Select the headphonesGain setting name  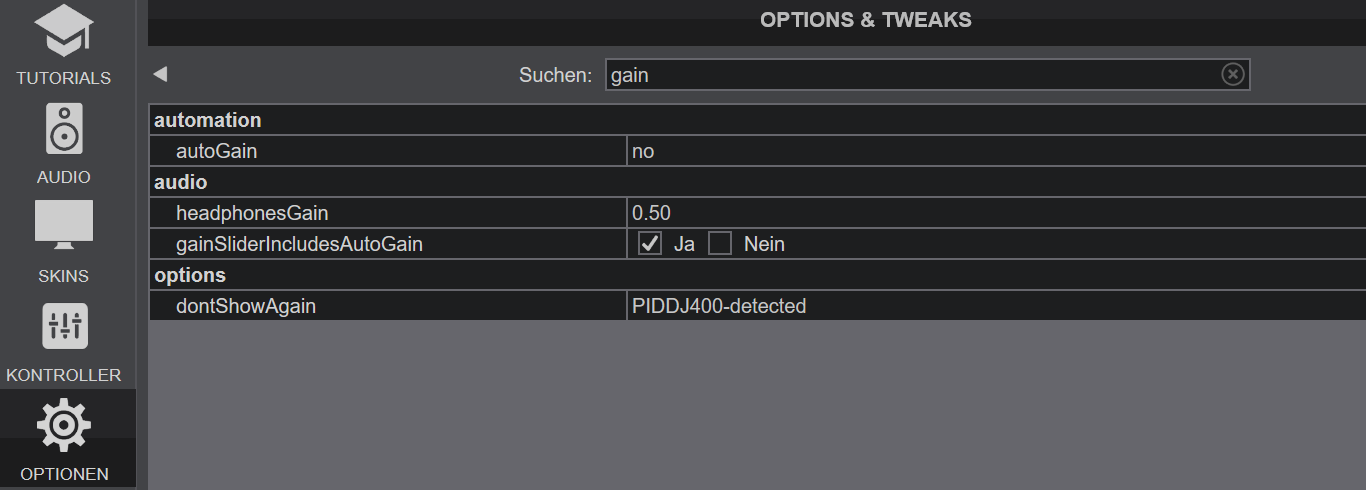coord(252,213)
